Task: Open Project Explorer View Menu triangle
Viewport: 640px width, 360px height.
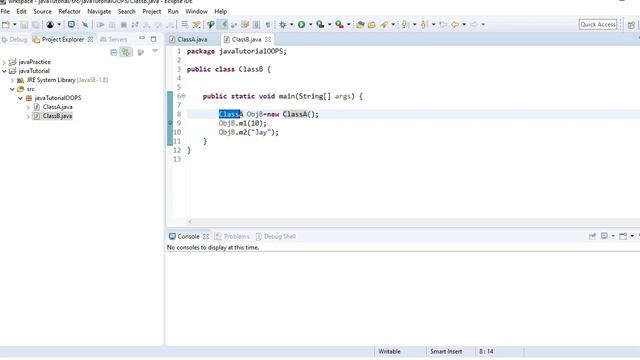Action: (155, 51)
